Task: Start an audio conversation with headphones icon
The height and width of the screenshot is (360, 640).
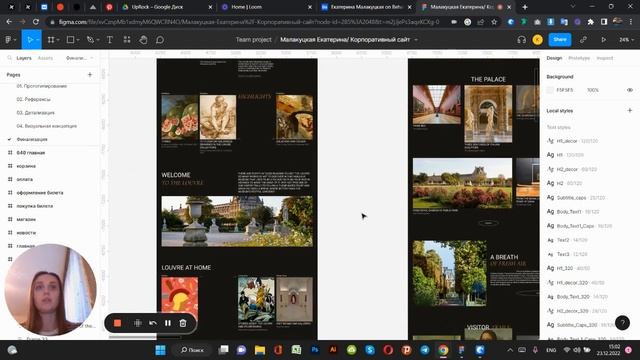Action: coord(521,40)
